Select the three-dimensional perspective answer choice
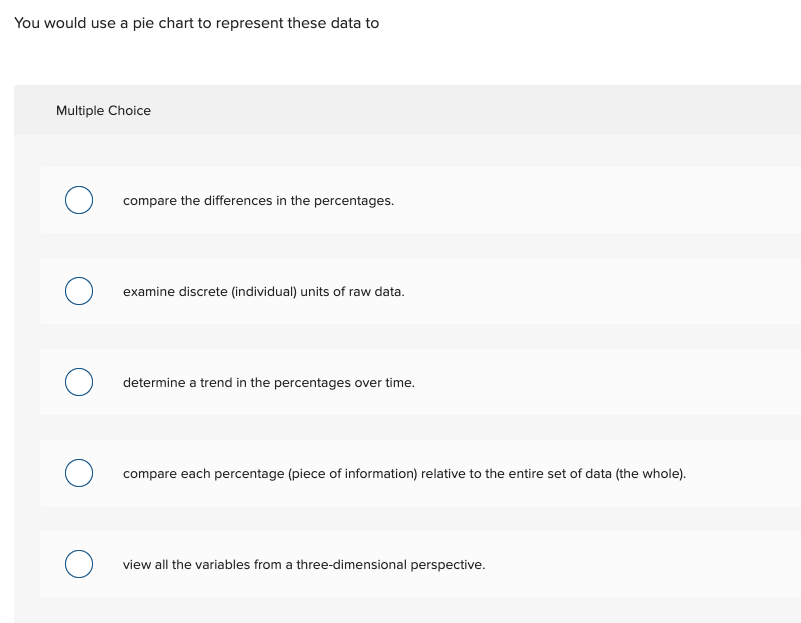Viewport: 801px width, 623px height. click(x=79, y=564)
